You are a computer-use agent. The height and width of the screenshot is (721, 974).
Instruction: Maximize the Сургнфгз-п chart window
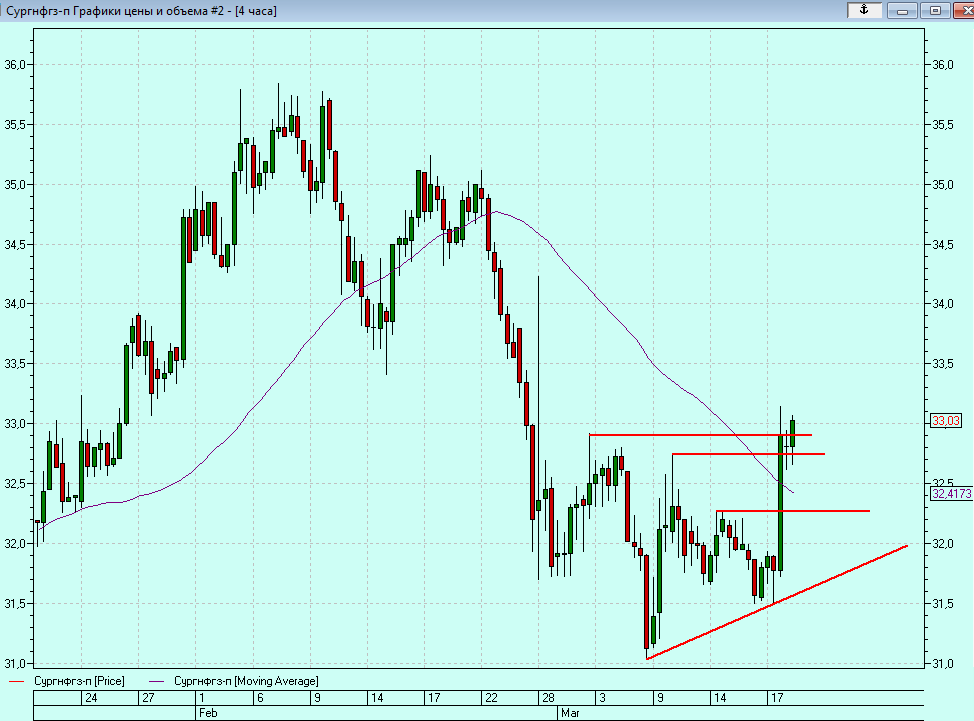pyautogui.click(x=935, y=10)
